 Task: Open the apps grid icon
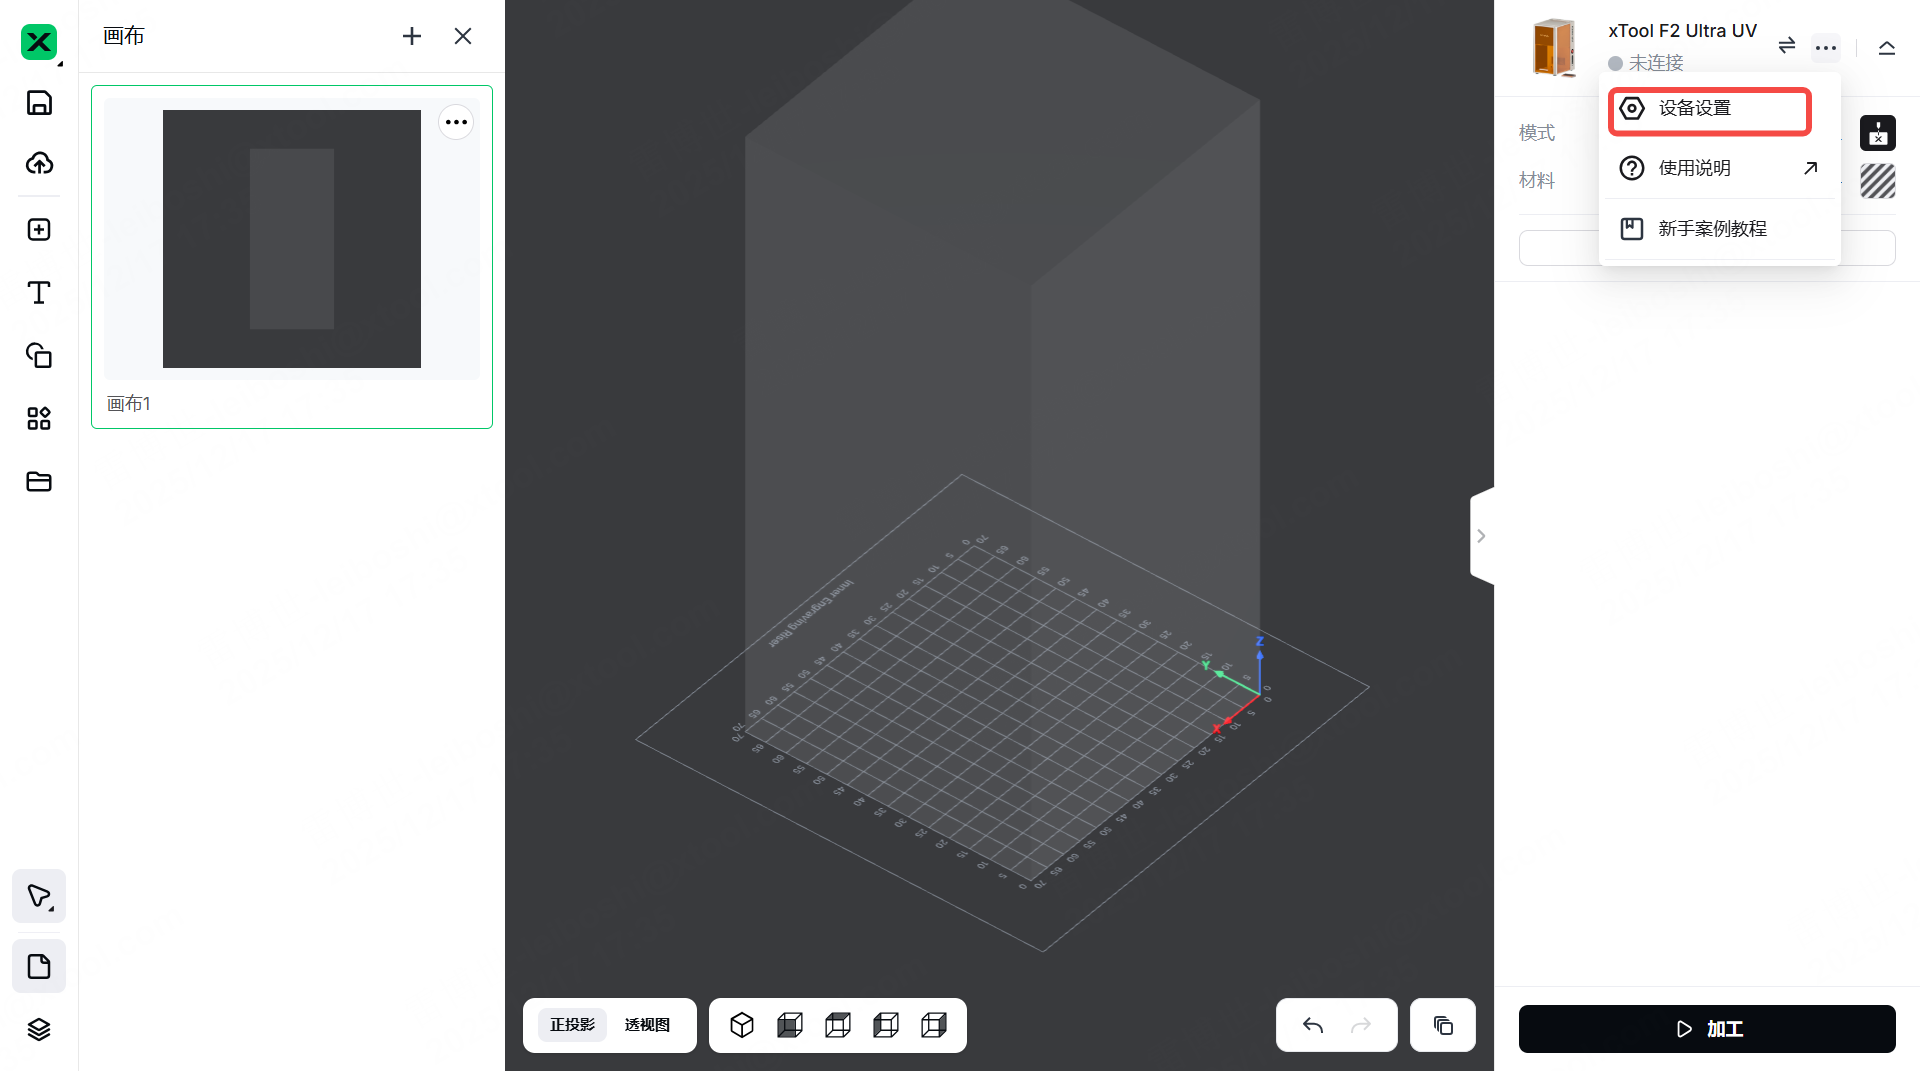(39, 418)
